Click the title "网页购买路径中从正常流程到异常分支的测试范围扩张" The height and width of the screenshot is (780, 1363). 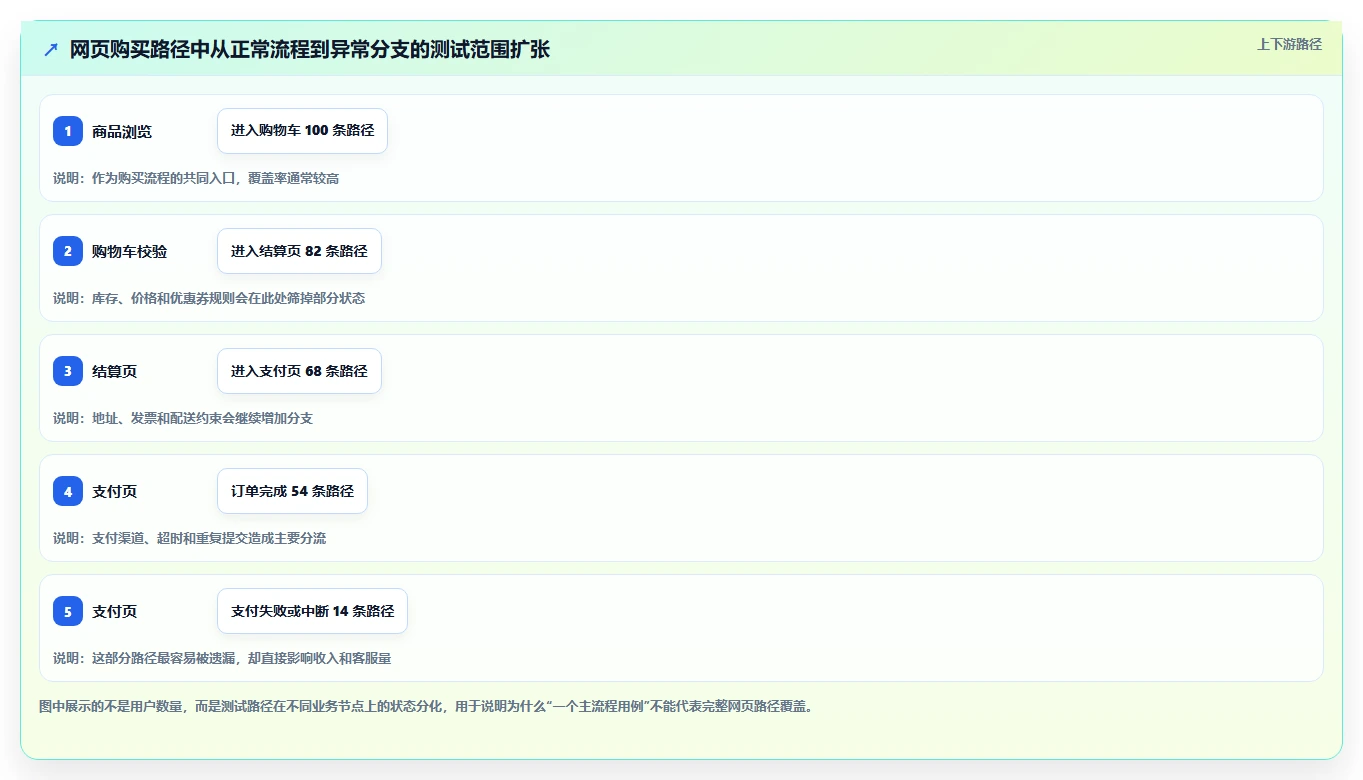tap(310, 50)
